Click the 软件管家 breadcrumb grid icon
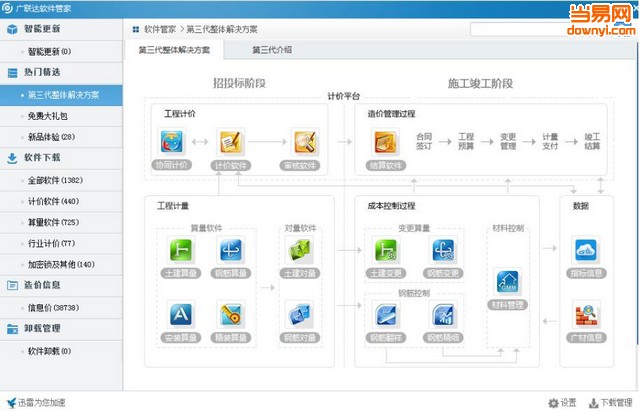Image resolution: width=640 pixels, height=411 pixels. point(136,29)
